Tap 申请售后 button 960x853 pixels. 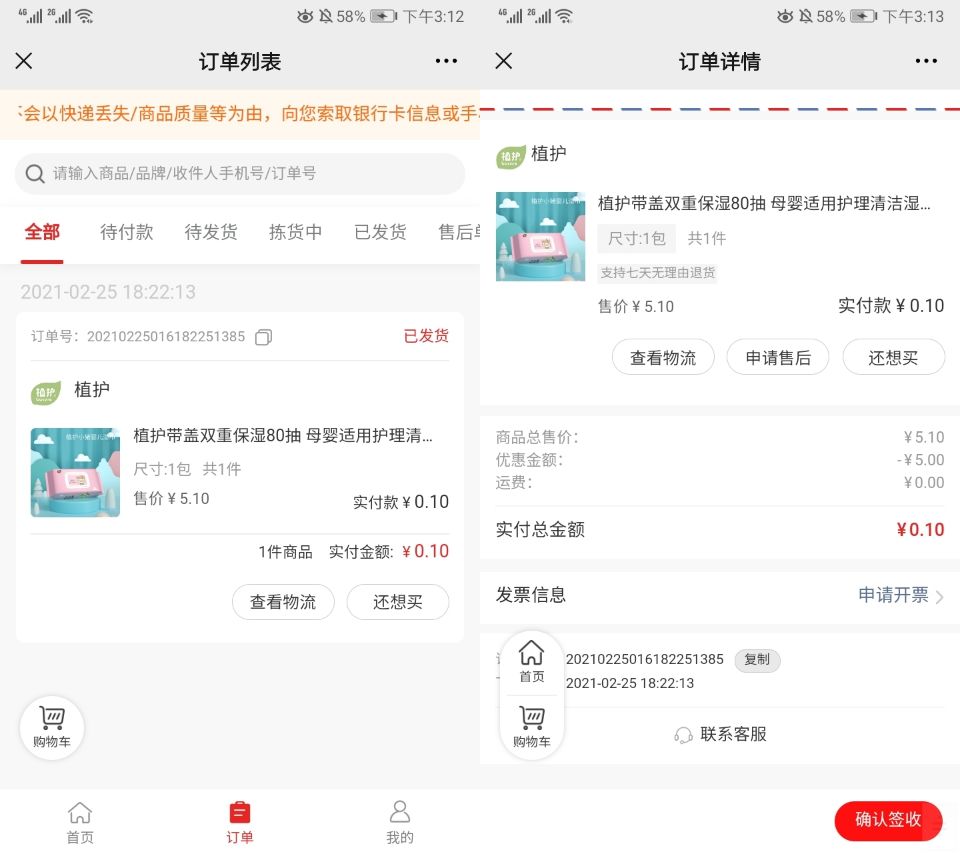click(x=778, y=358)
